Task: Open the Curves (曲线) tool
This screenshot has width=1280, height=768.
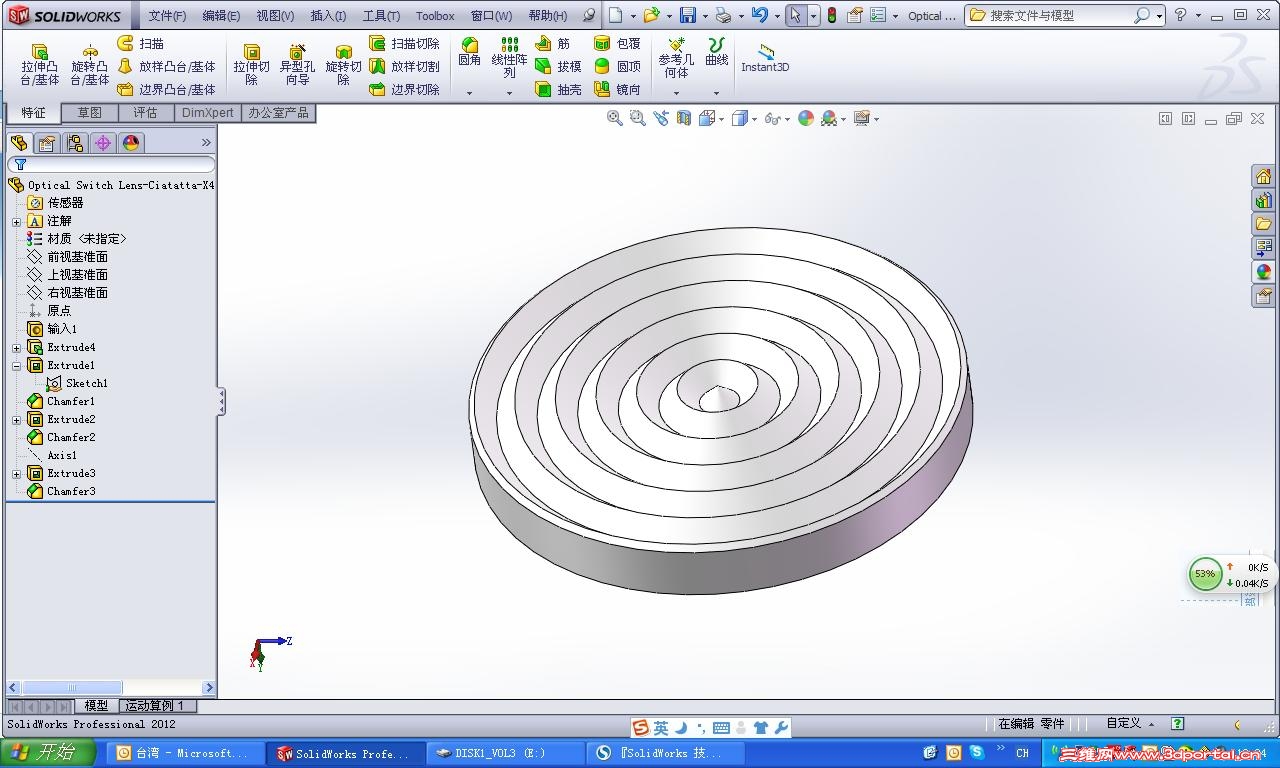Action: click(717, 52)
